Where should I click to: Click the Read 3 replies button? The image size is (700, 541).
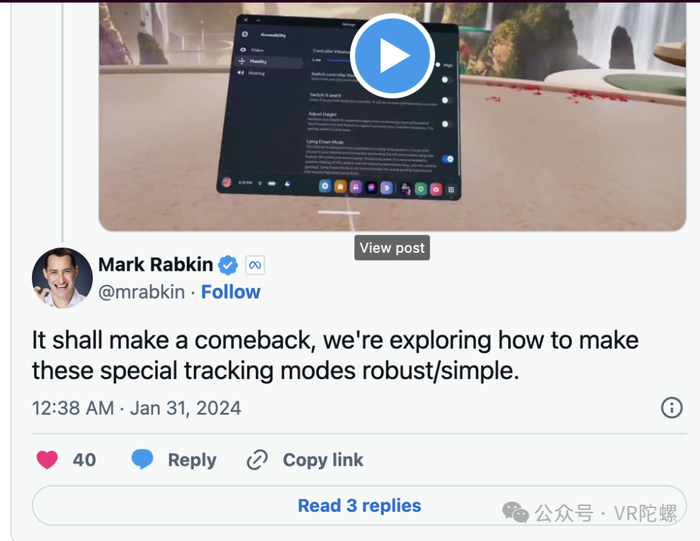coord(359,506)
